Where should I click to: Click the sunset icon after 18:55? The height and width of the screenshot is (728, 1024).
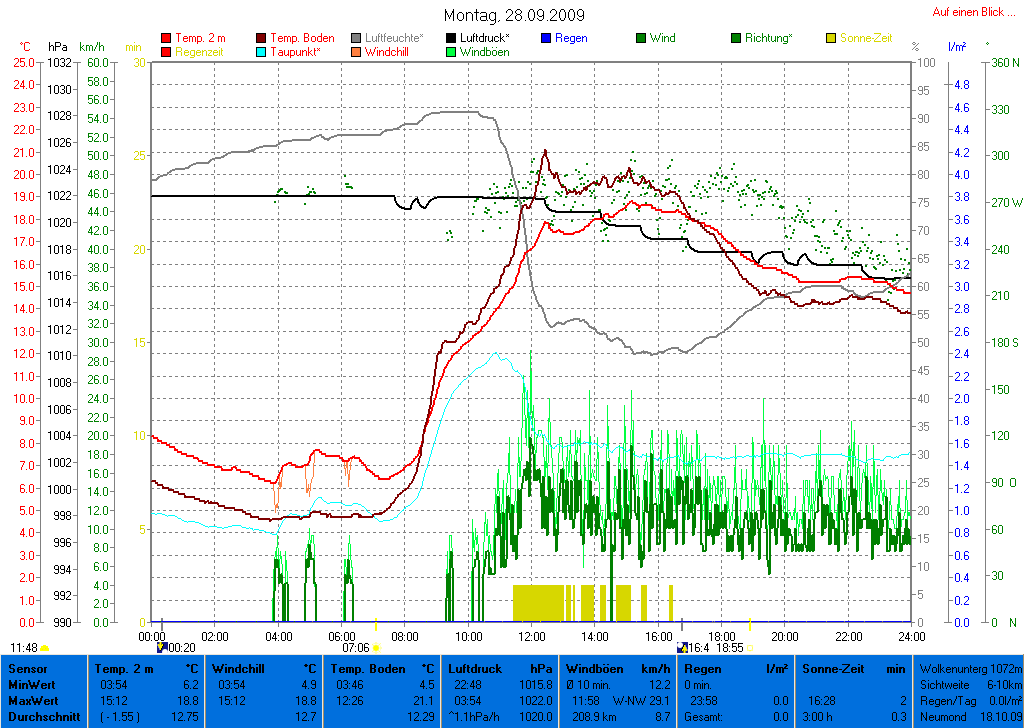[750, 648]
